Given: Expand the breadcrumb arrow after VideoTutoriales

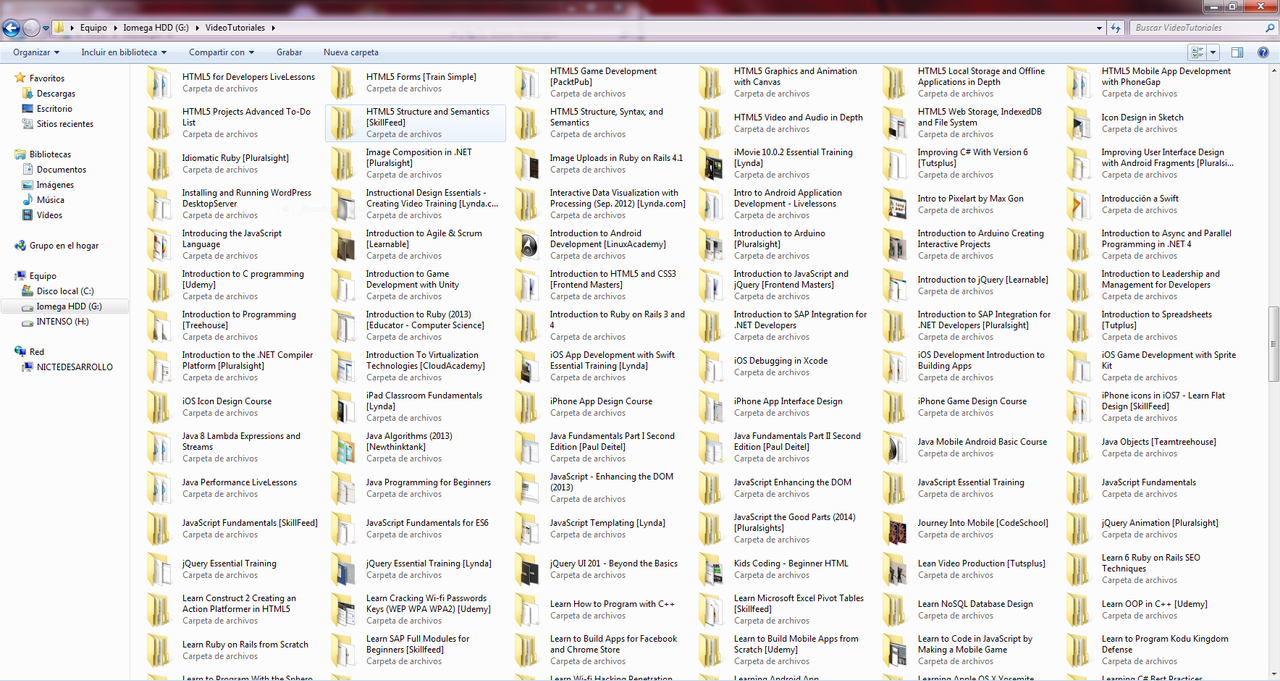Looking at the screenshot, I should pos(275,28).
